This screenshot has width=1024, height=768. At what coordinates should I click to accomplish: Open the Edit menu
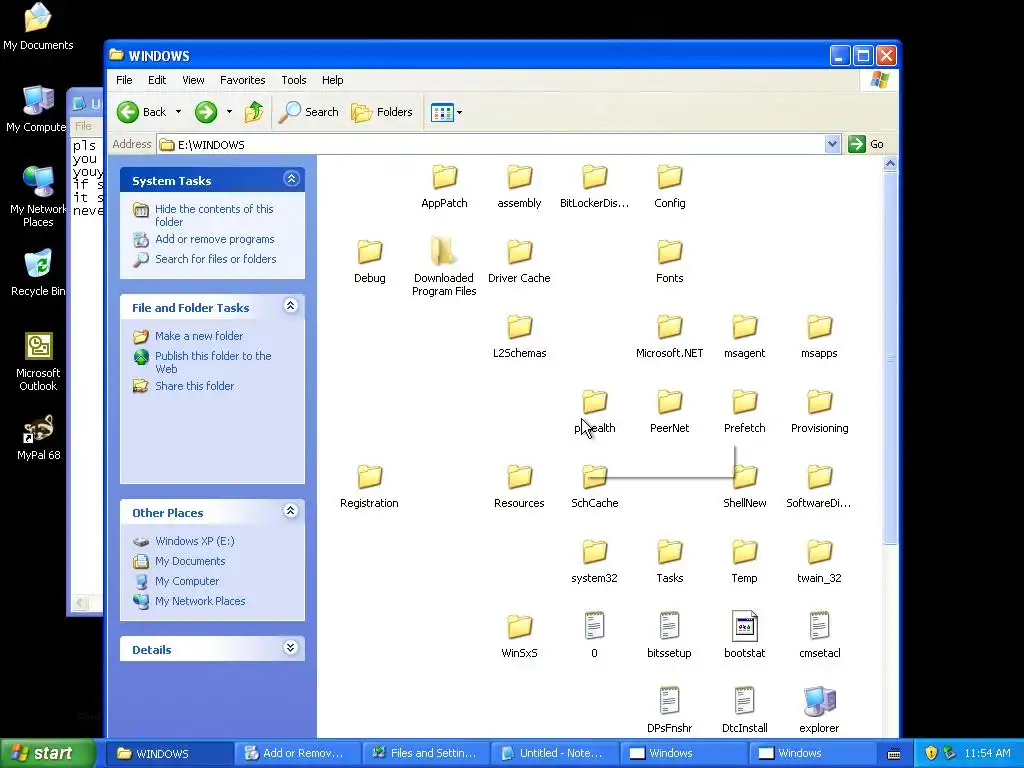point(157,80)
